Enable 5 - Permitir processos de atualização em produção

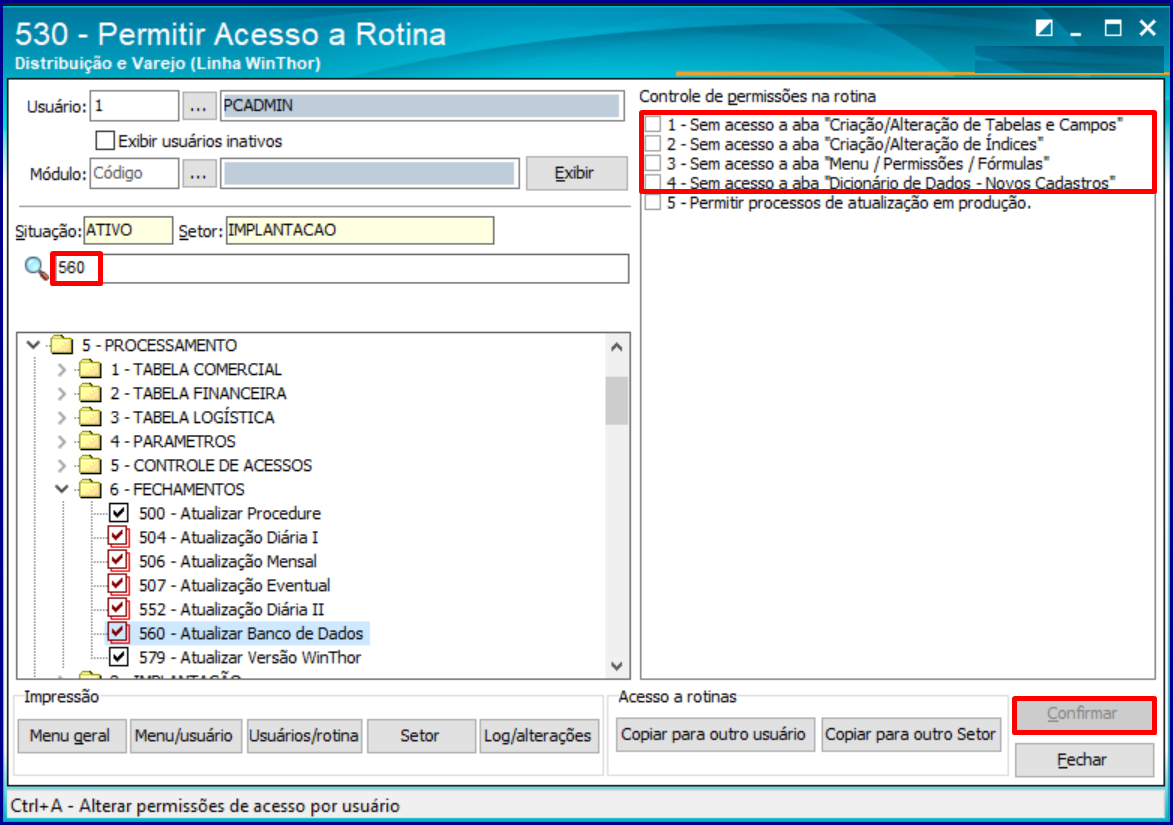click(653, 203)
